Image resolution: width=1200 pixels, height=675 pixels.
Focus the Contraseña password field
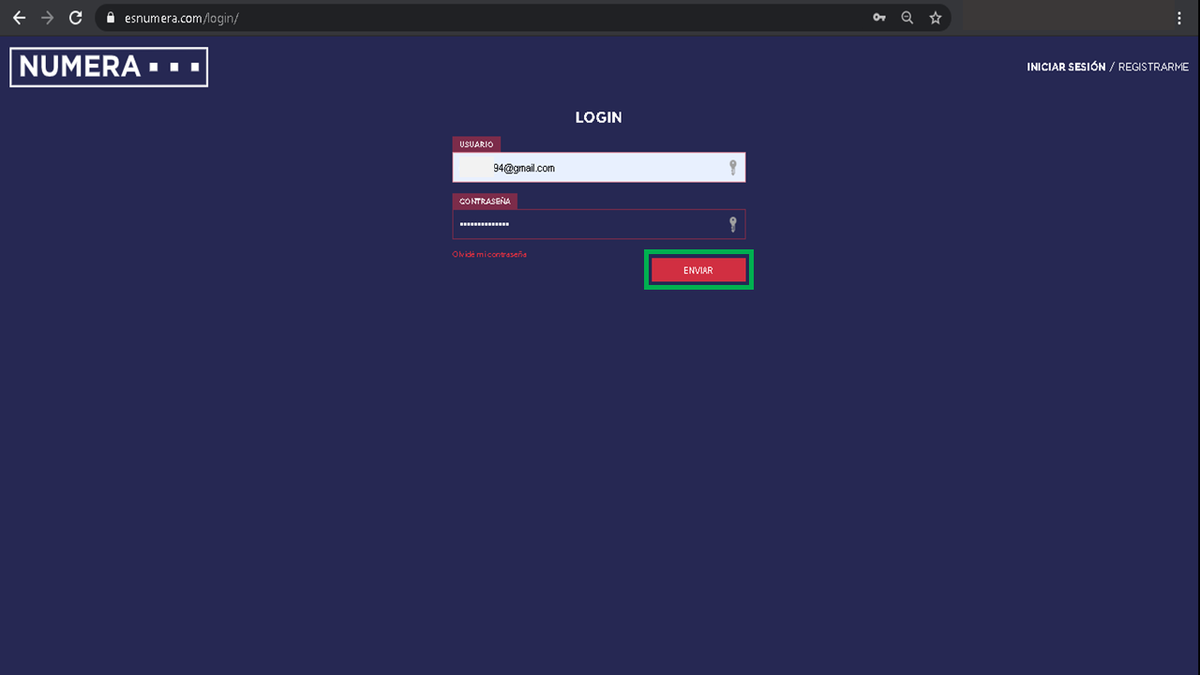pyautogui.click(x=590, y=224)
